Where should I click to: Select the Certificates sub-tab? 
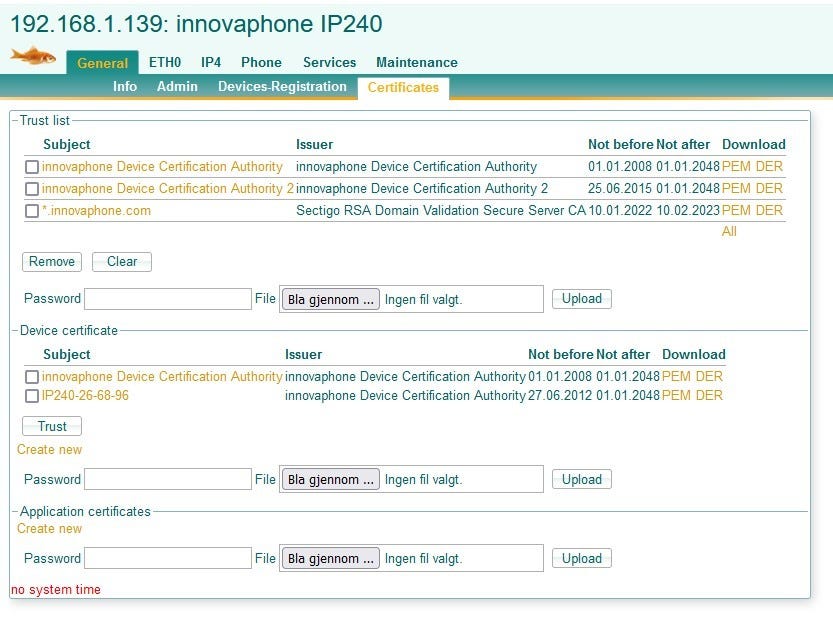coord(403,87)
